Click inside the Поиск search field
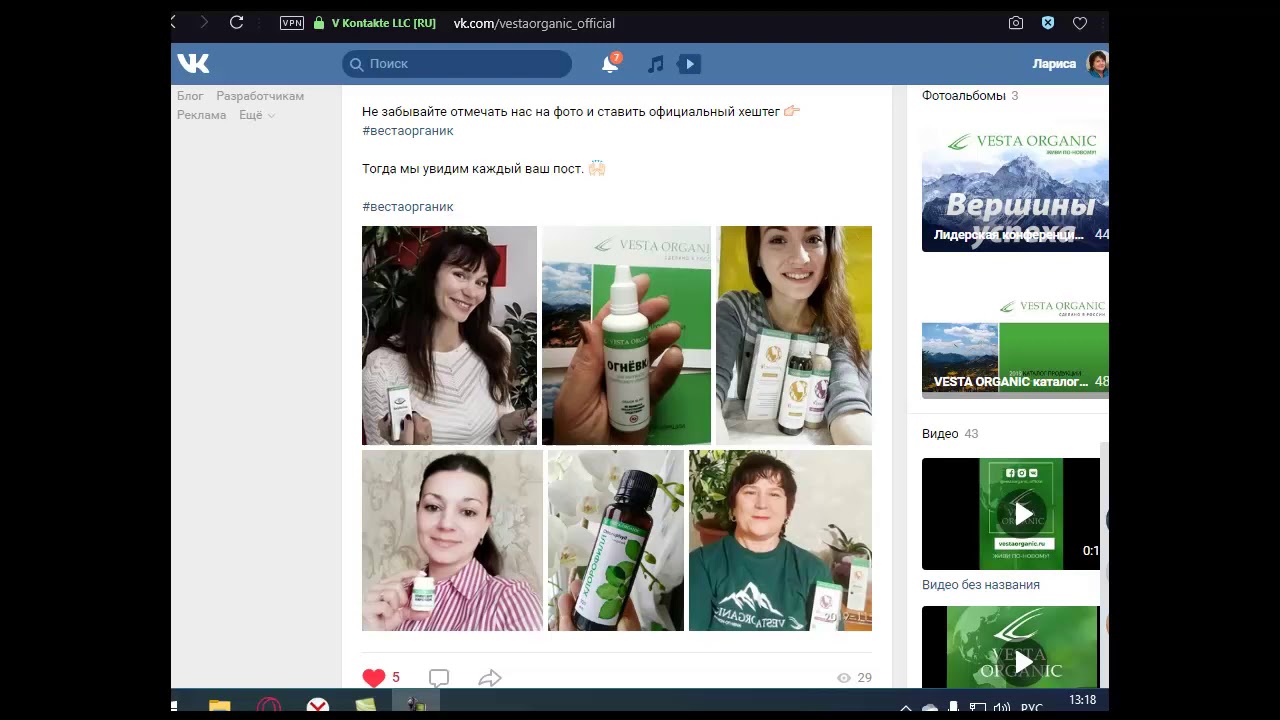The width and height of the screenshot is (1280, 720). pyautogui.click(x=457, y=64)
